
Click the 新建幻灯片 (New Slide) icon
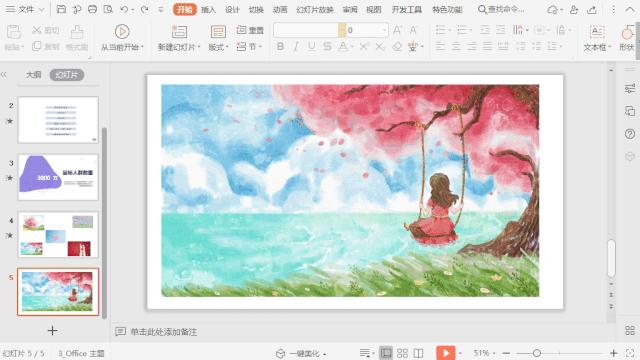coord(179,32)
